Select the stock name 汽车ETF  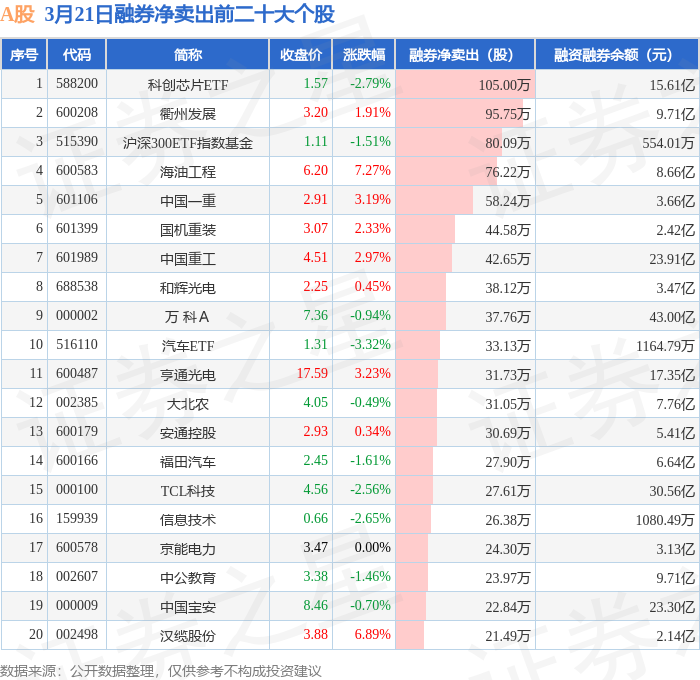tap(188, 346)
